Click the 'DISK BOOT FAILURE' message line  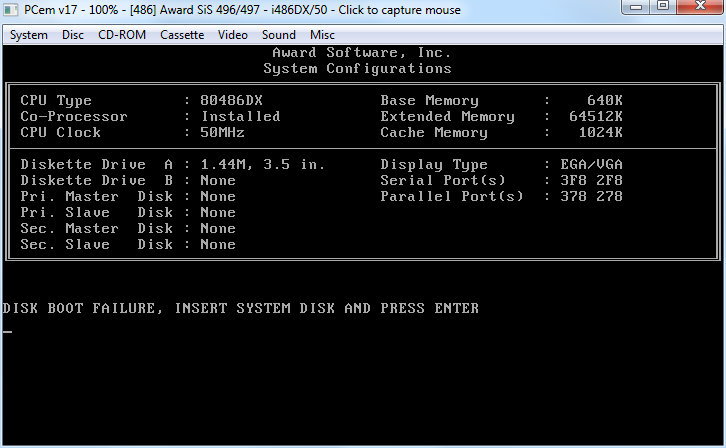coord(241,308)
